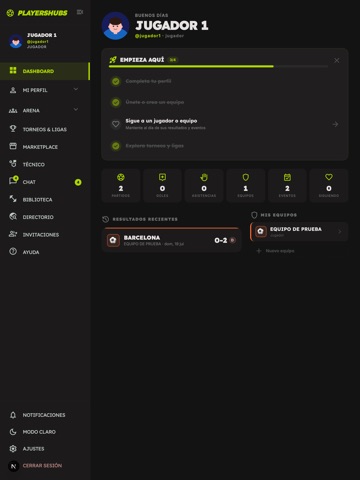
Task: Open the Invitaciones menu item
Action: click(x=45, y=235)
